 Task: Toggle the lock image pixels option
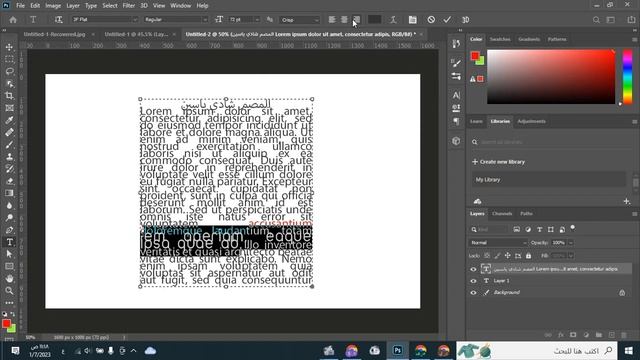point(497,256)
